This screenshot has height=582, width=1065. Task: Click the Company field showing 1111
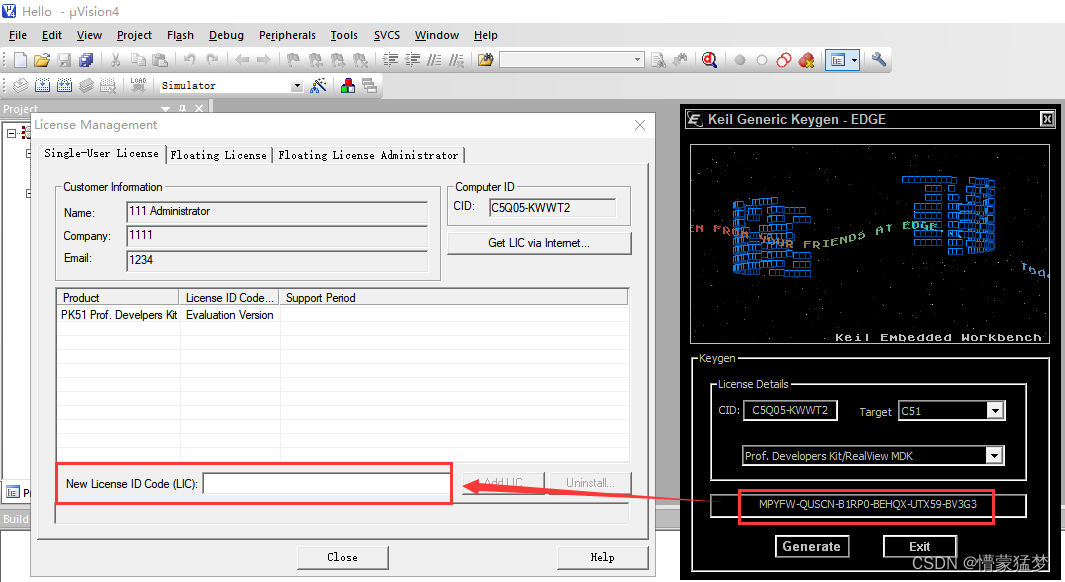coord(277,236)
